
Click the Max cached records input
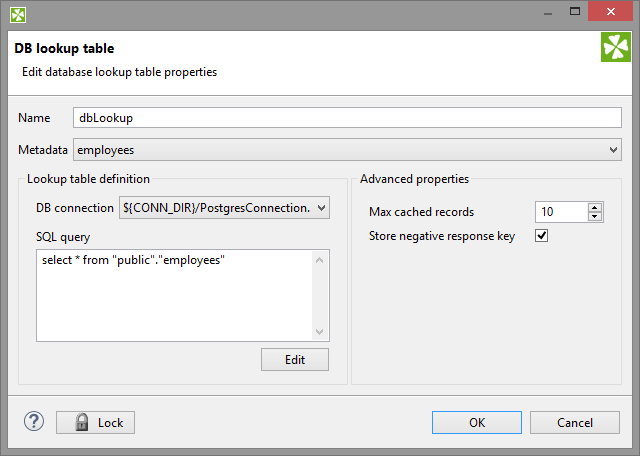(560, 212)
